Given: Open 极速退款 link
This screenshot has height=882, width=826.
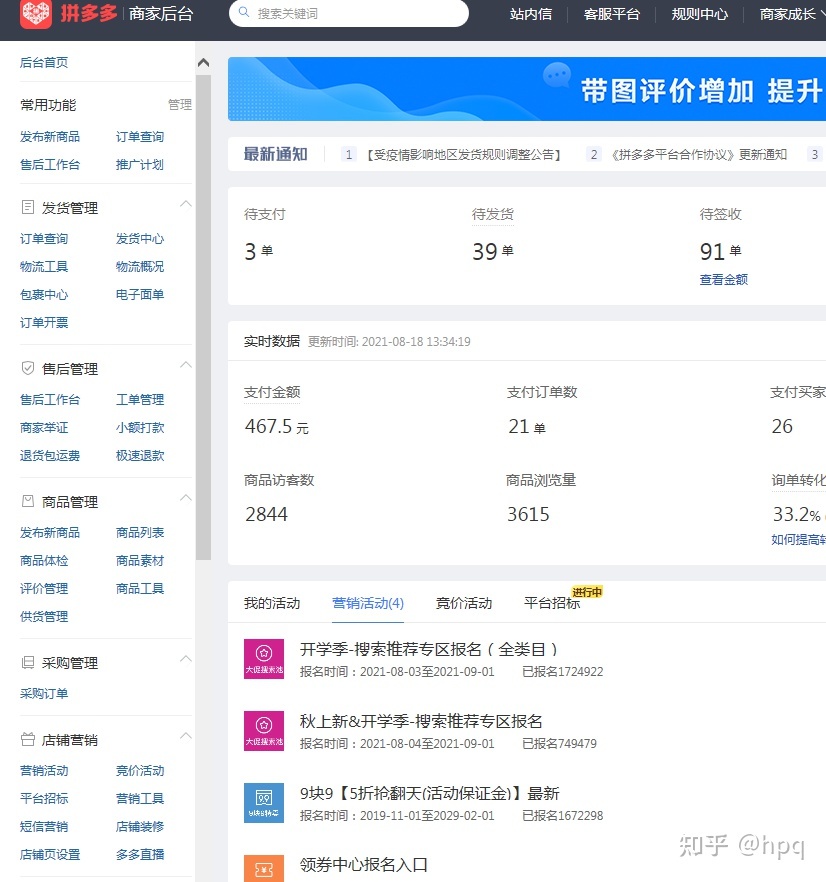Looking at the screenshot, I should (140, 456).
